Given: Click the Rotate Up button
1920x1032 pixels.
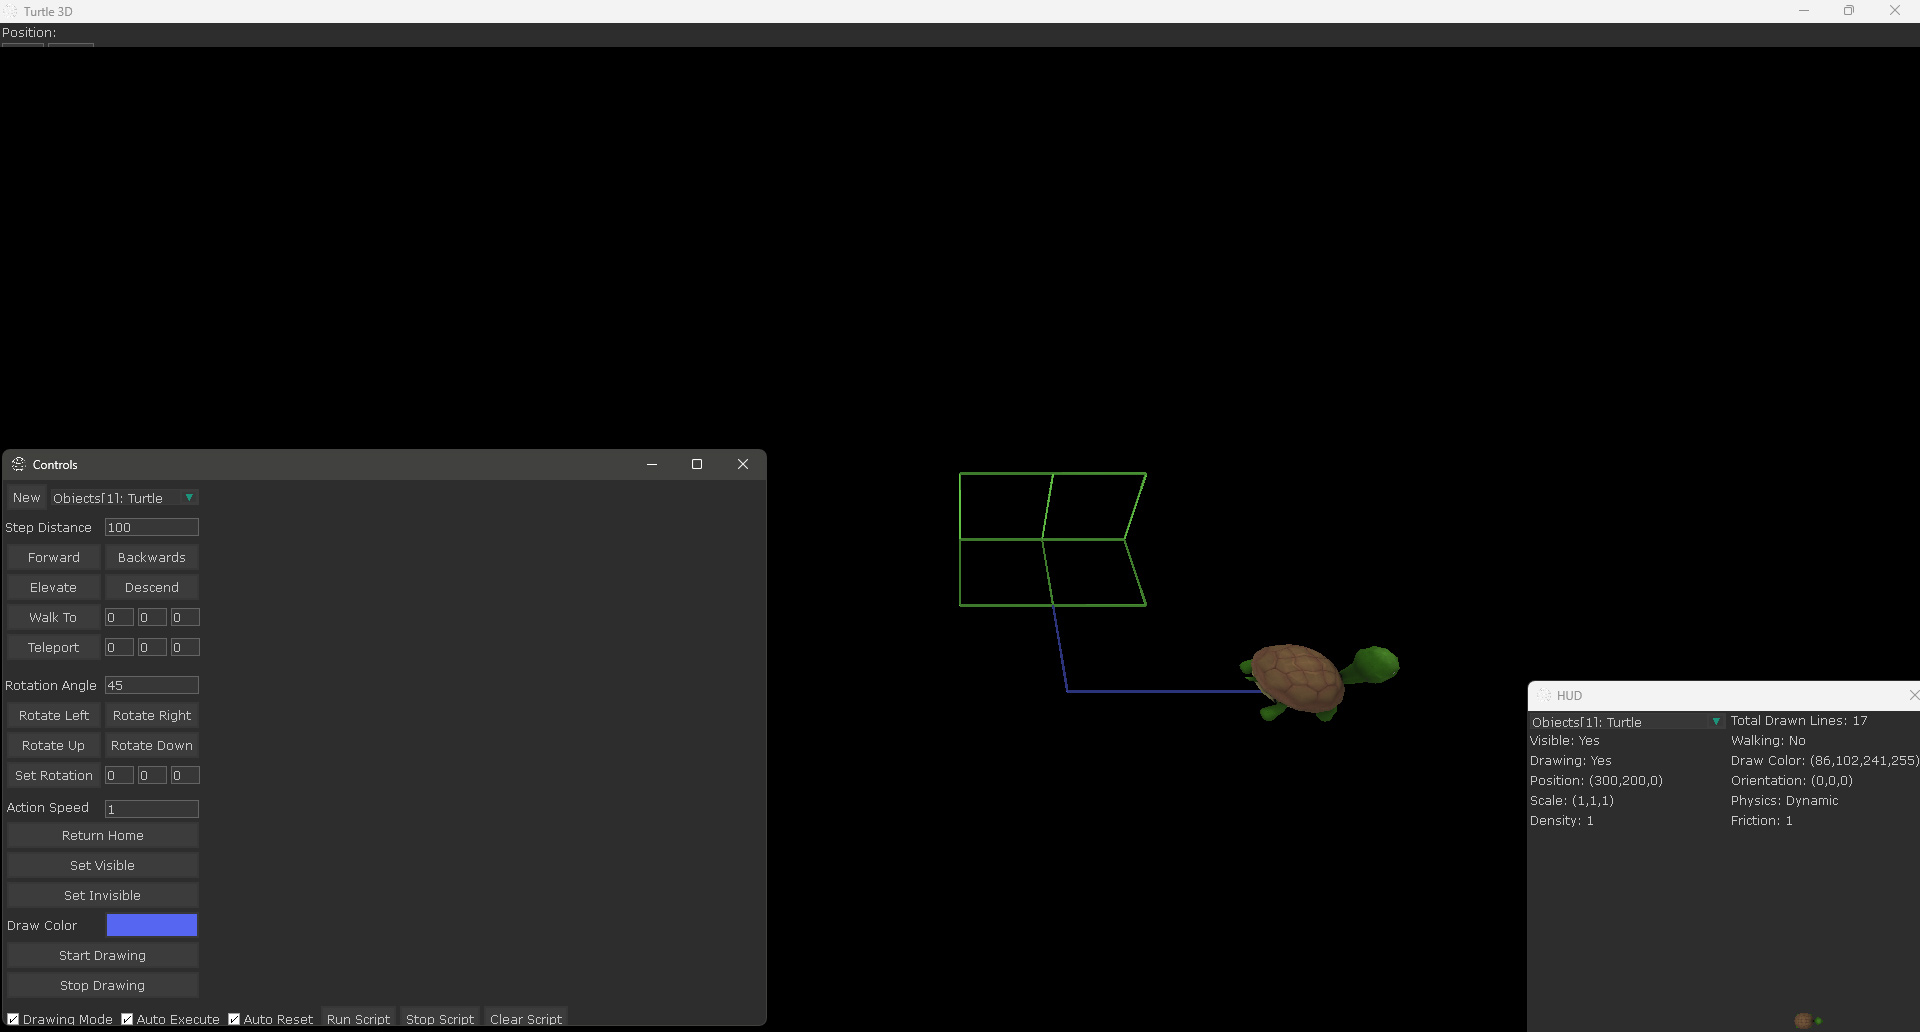Looking at the screenshot, I should [x=54, y=746].
